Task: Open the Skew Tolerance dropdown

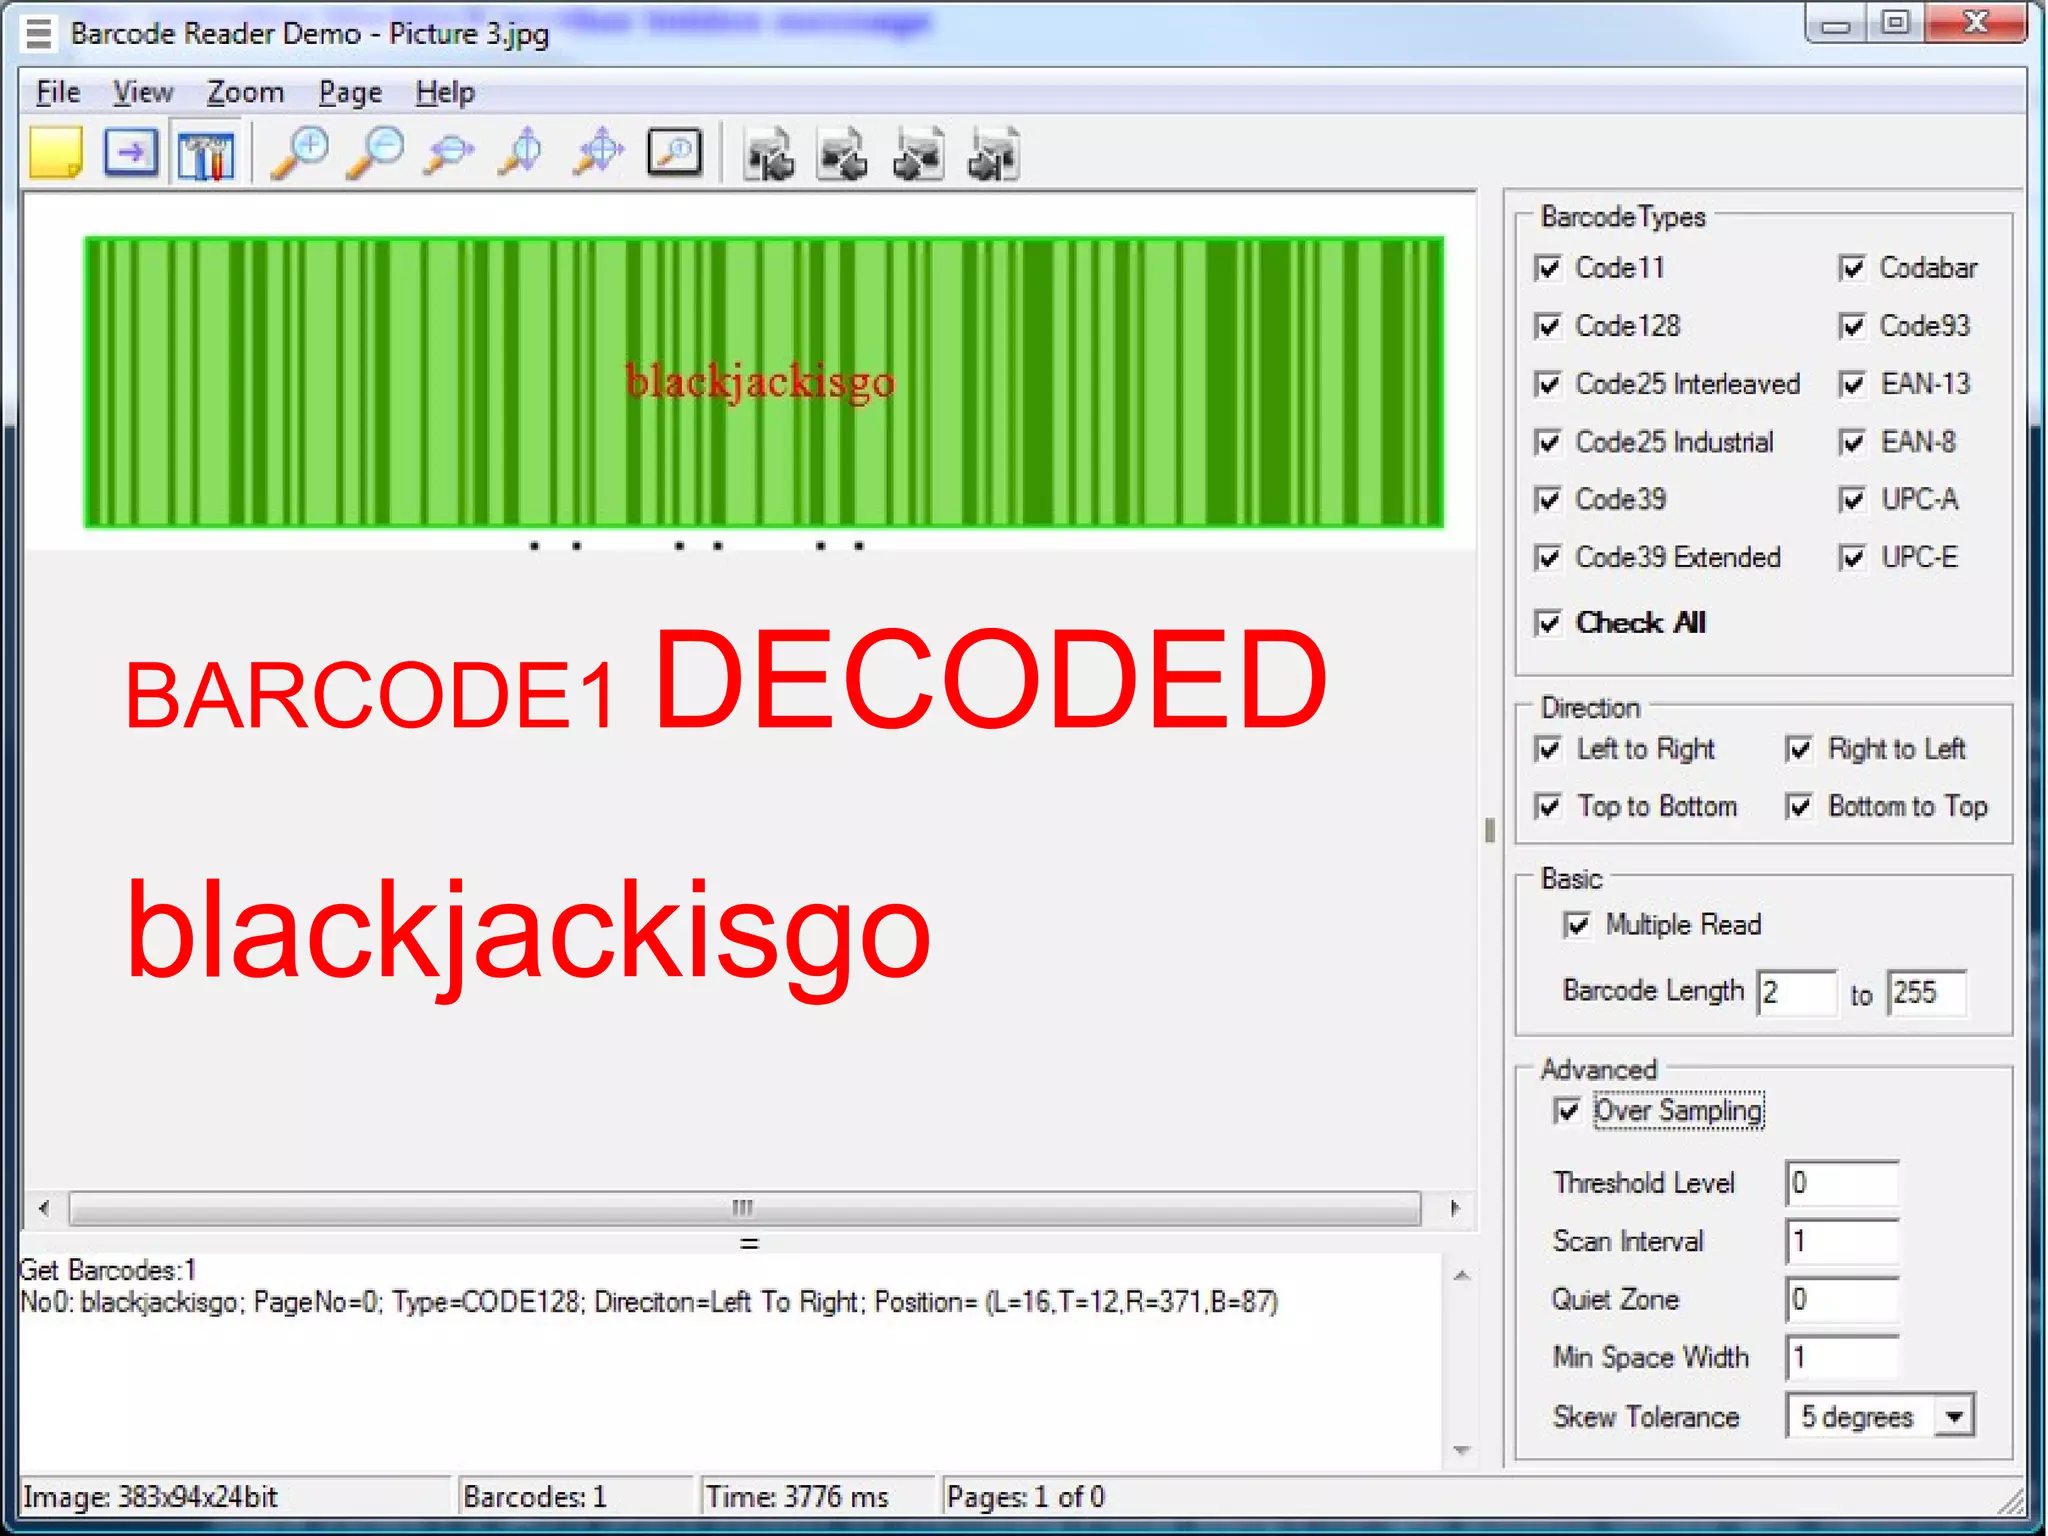Action: pos(1954,1417)
